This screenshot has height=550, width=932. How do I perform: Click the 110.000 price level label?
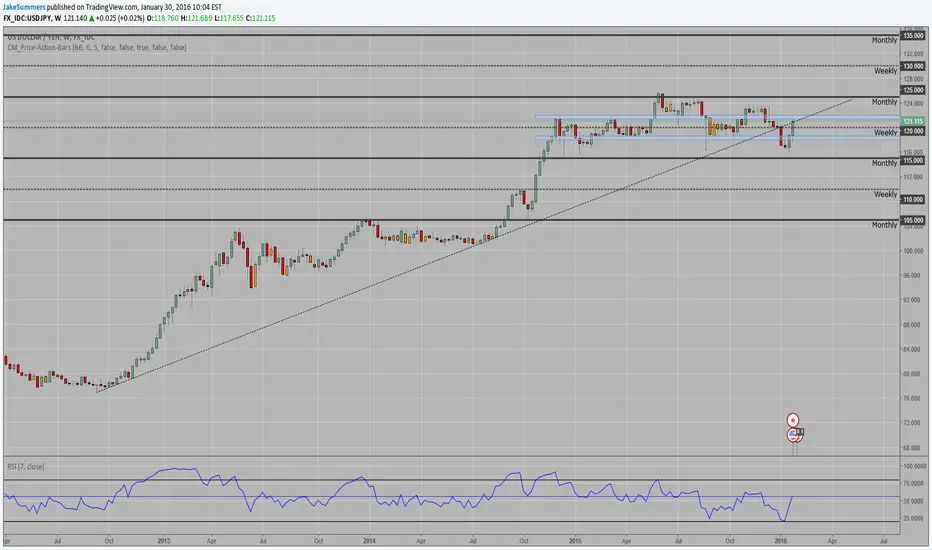[913, 200]
